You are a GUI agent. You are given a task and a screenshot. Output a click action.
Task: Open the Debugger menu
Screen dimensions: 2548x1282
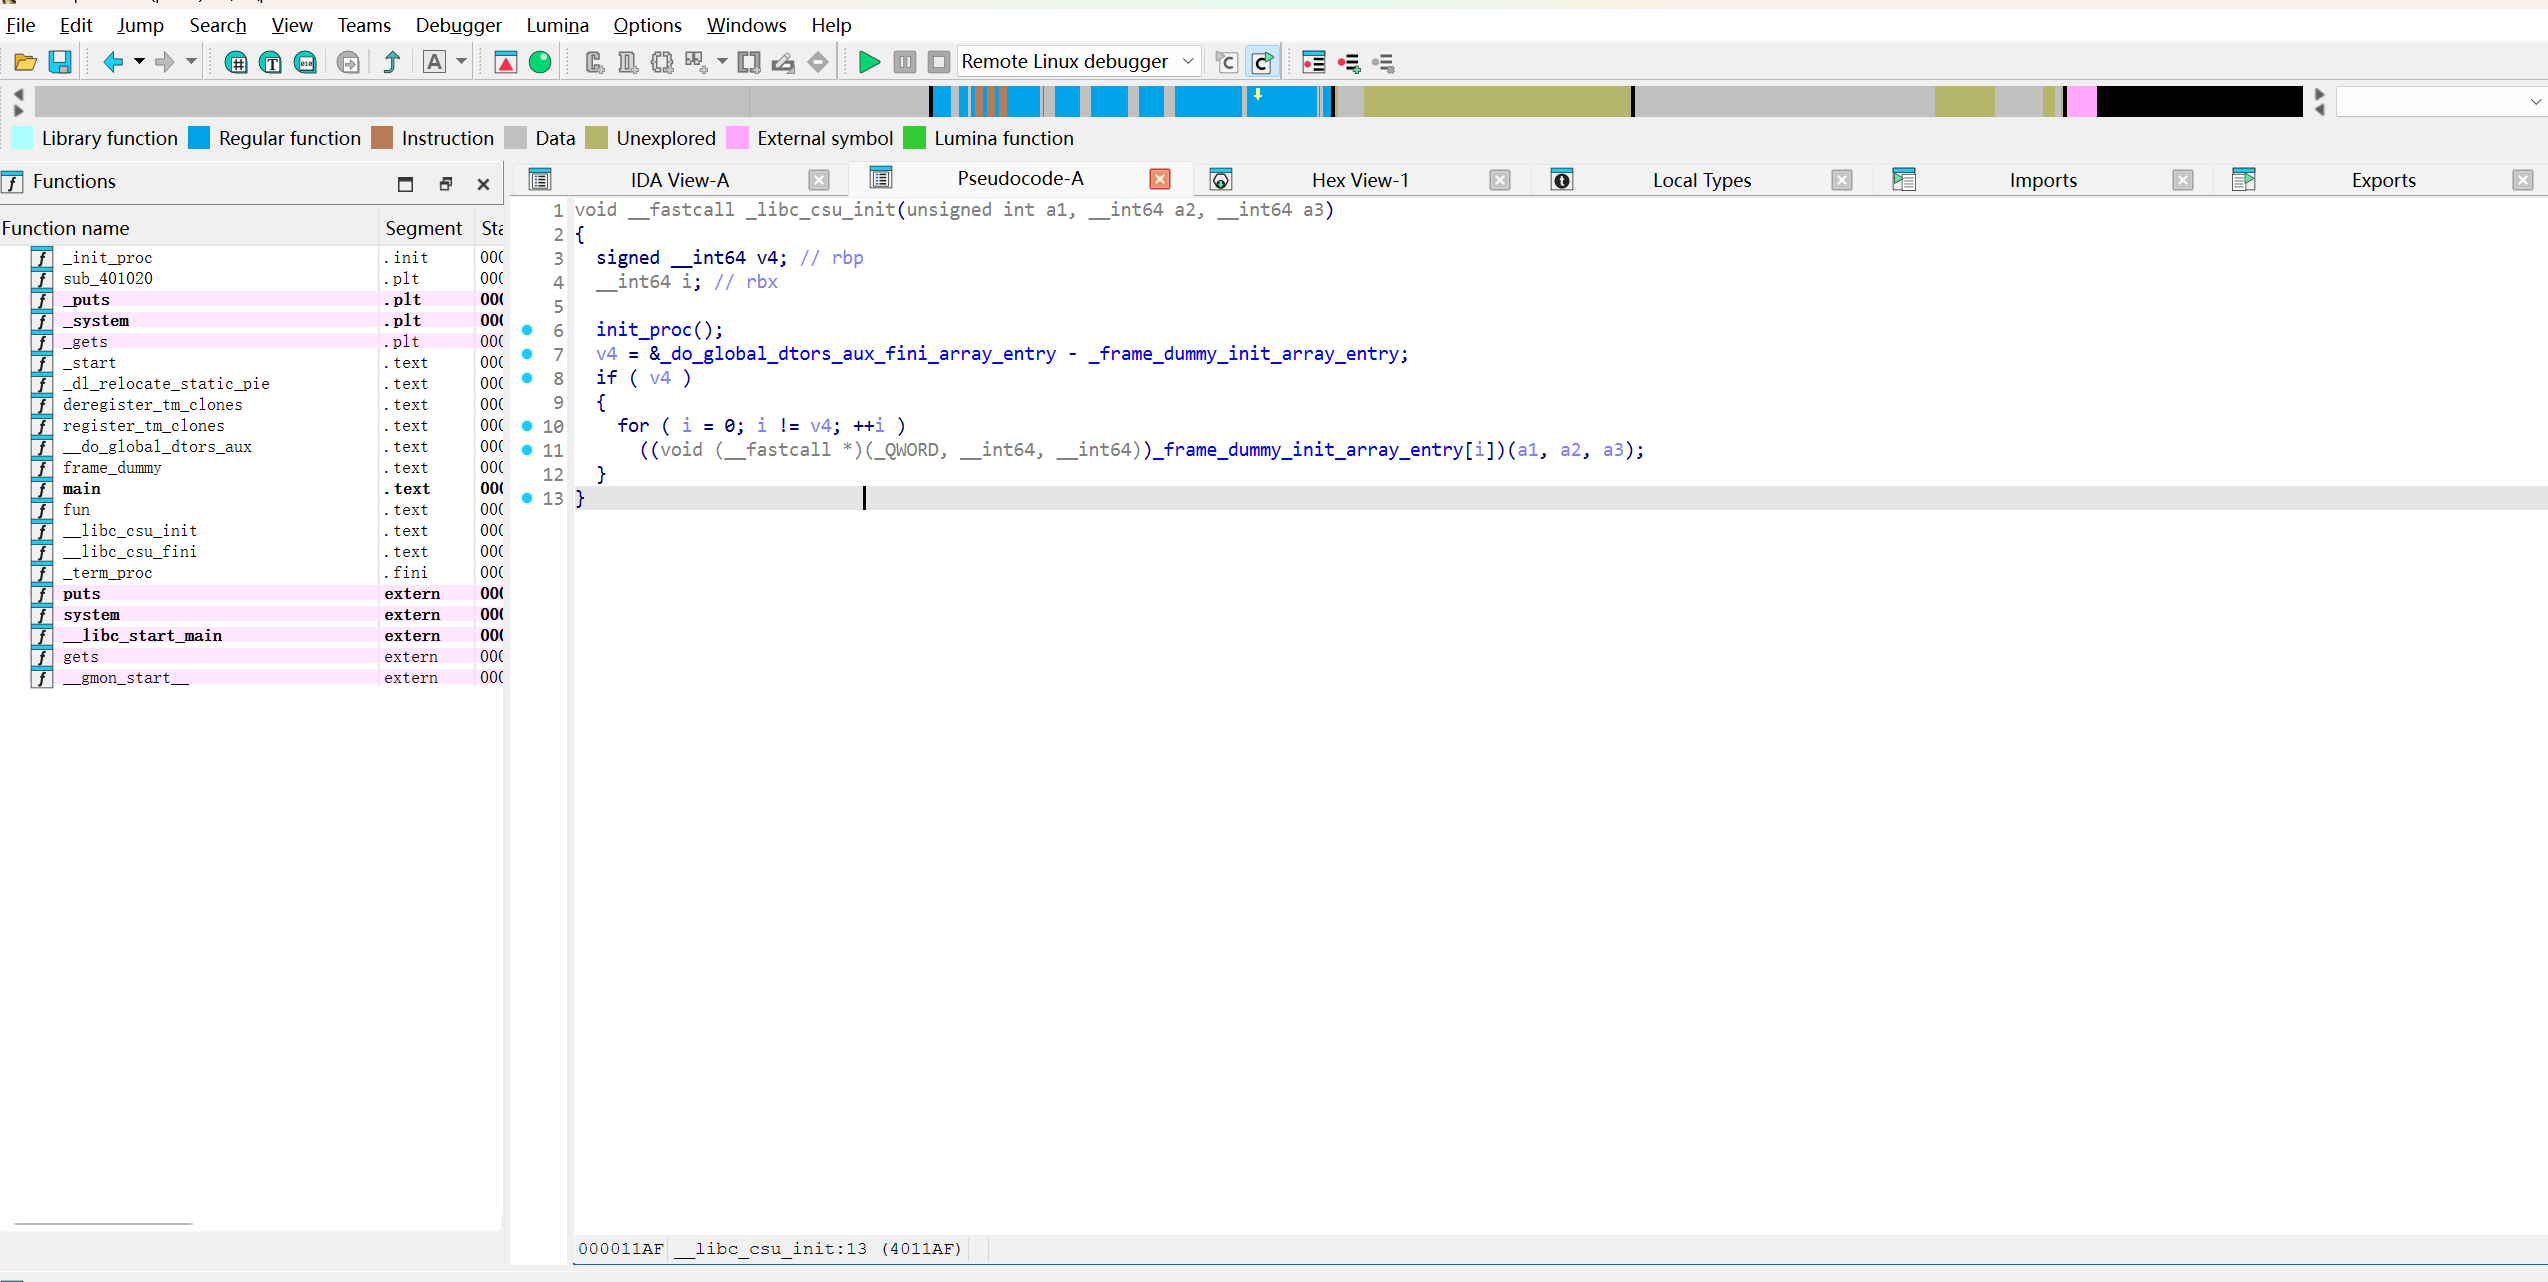tap(458, 25)
